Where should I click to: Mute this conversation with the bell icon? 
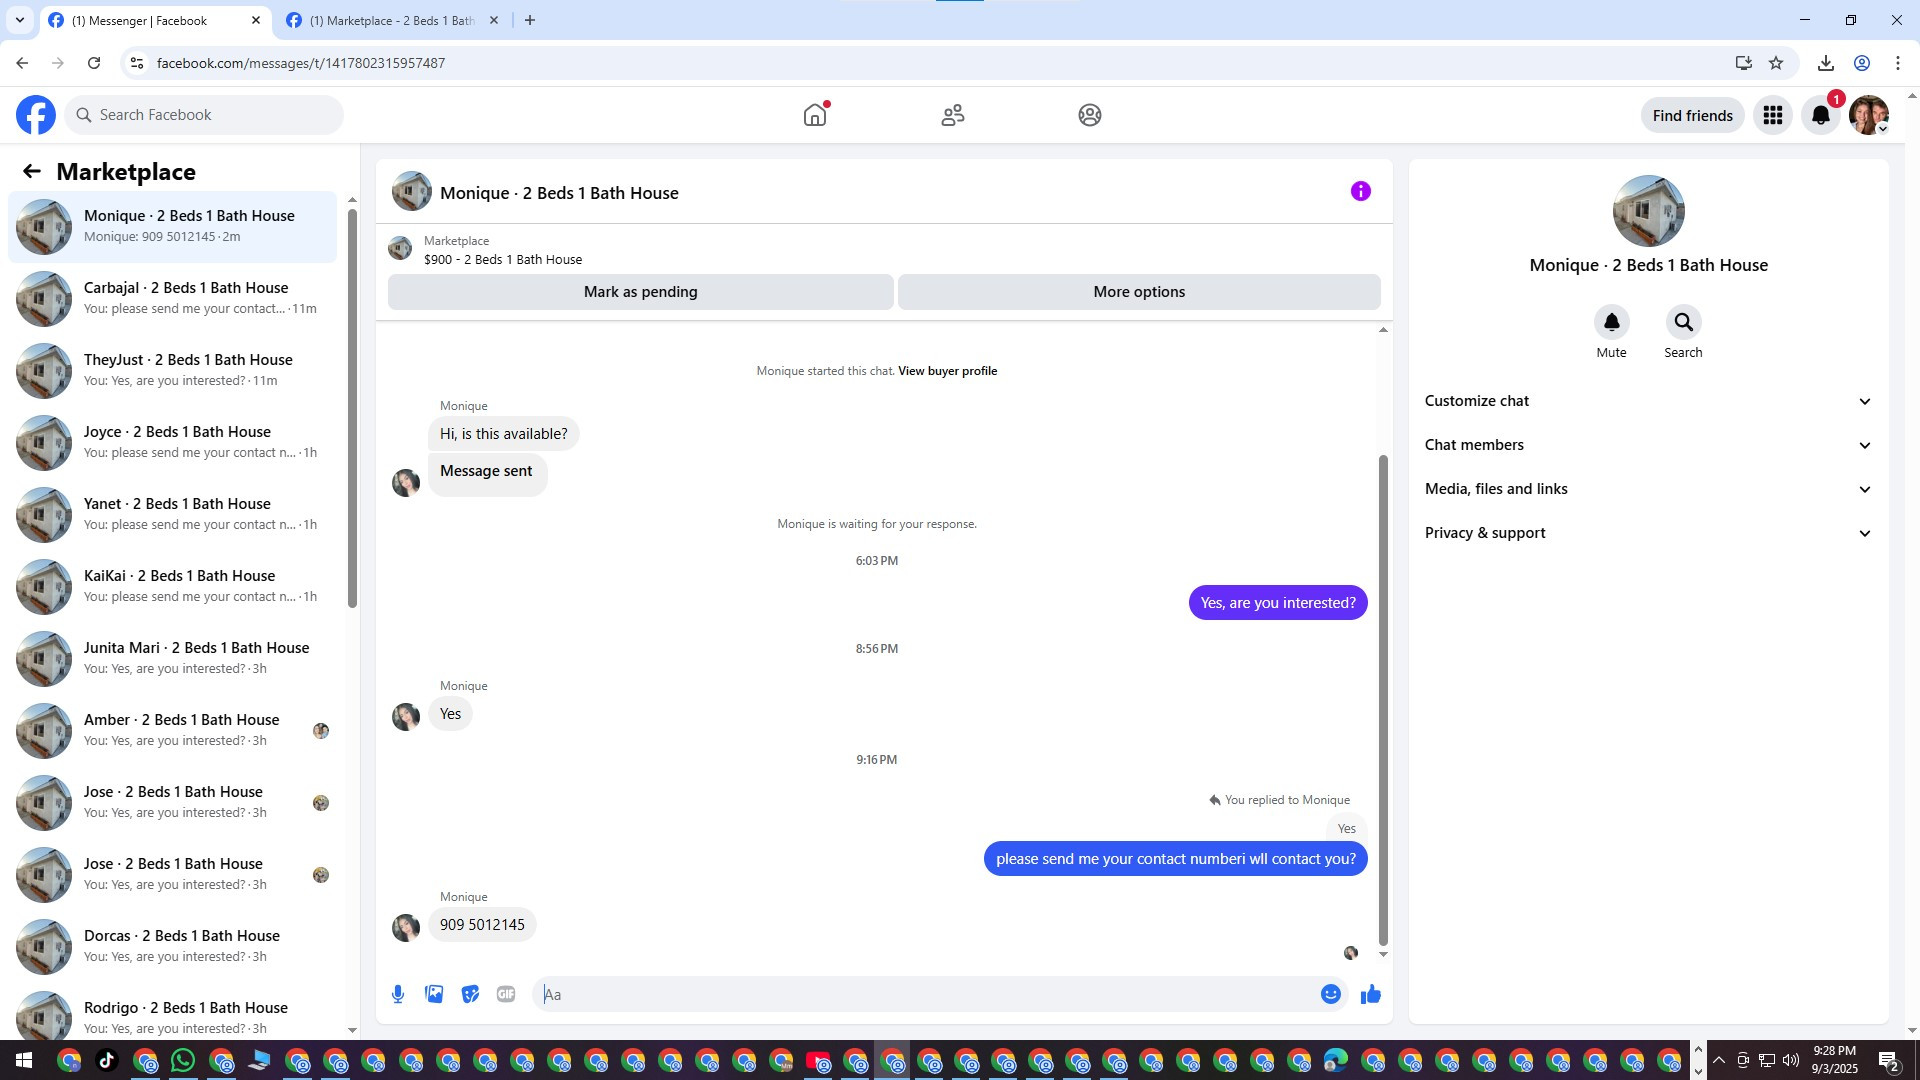click(1612, 322)
